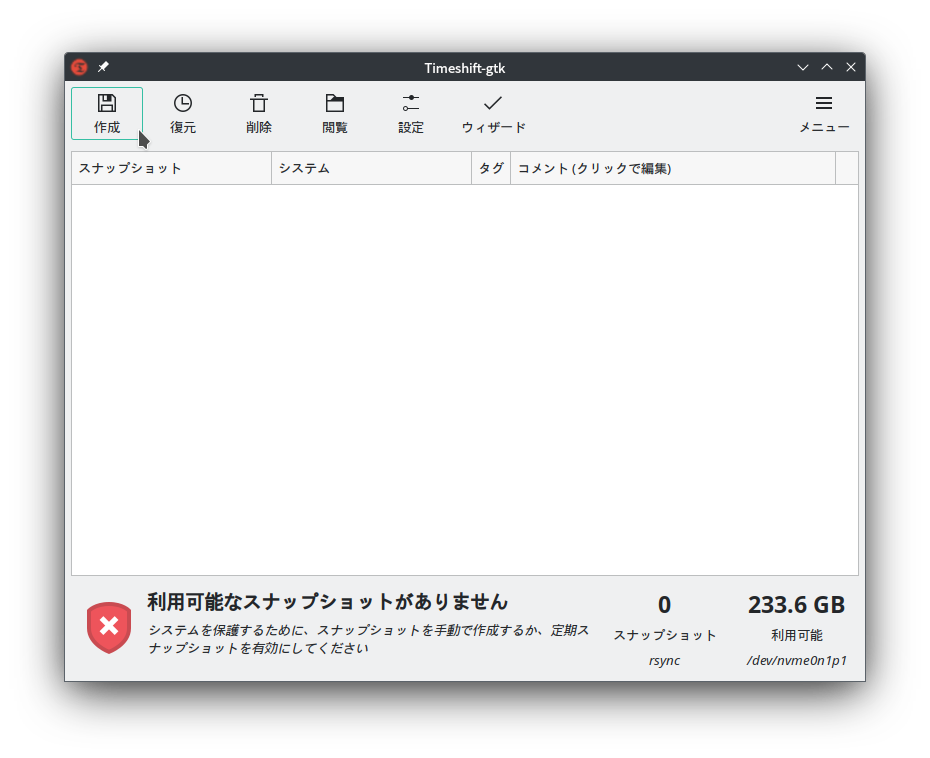Image resolution: width=930 pixels, height=758 pixels.
Task: Click the 削除 (Delete) trash icon
Action: 259,103
